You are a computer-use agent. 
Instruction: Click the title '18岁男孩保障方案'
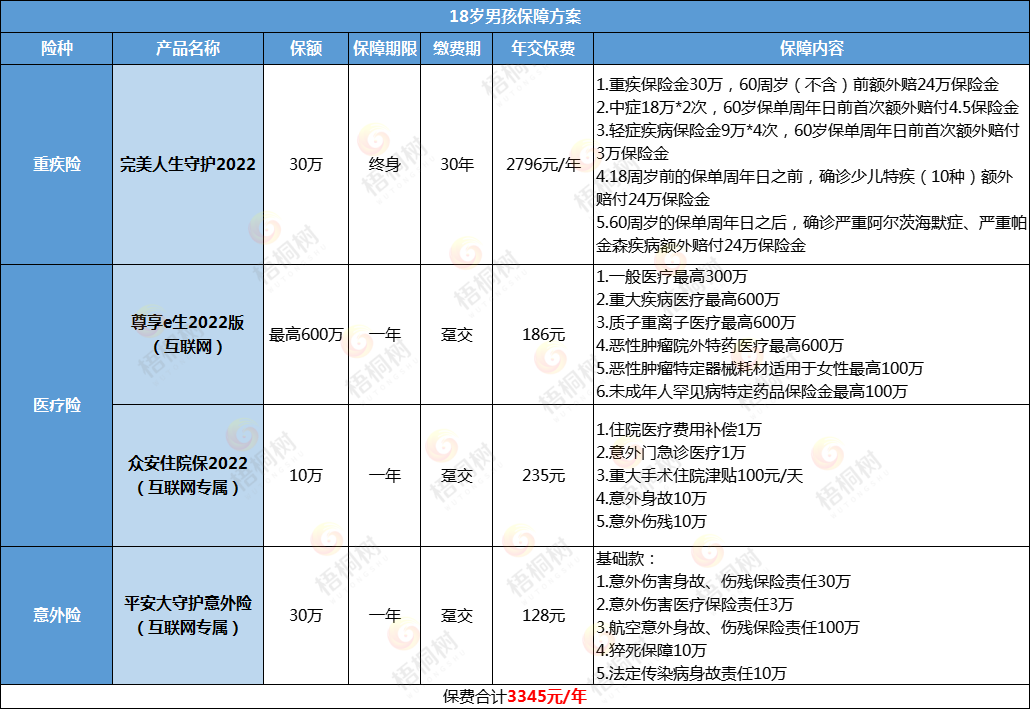click(x=515, y=16)
